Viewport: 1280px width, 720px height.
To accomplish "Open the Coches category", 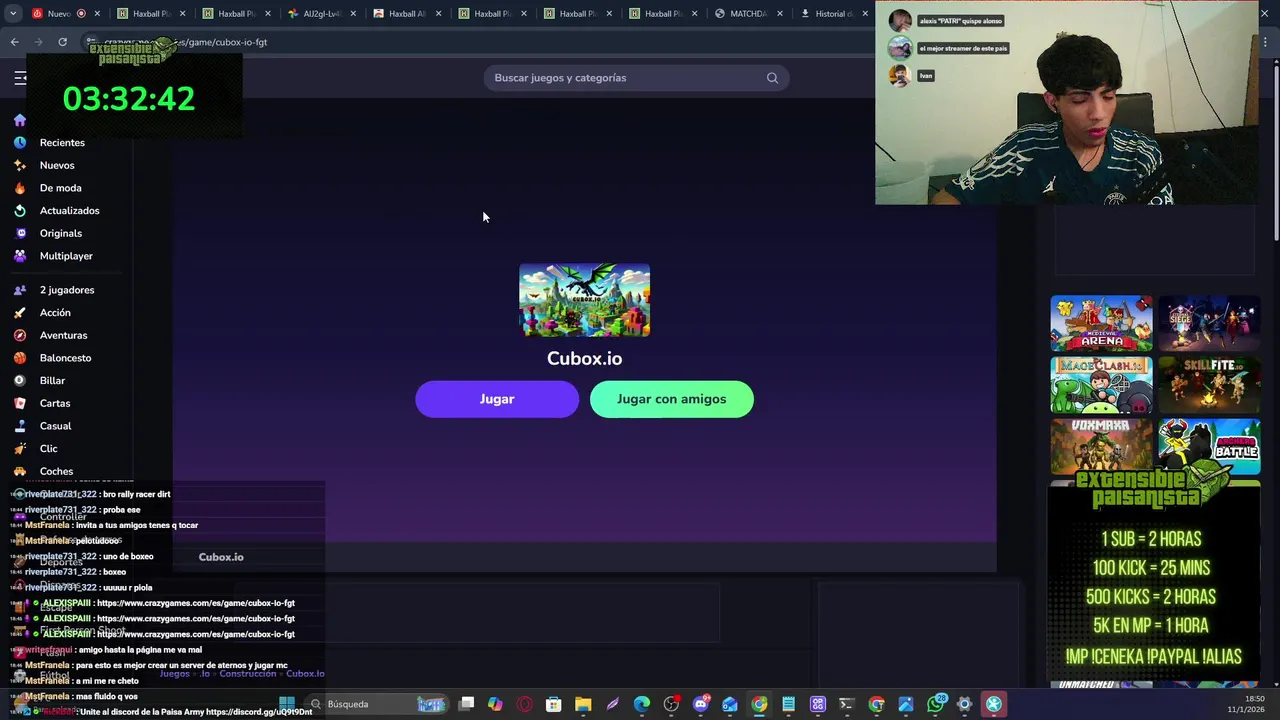I will [56, 471].
